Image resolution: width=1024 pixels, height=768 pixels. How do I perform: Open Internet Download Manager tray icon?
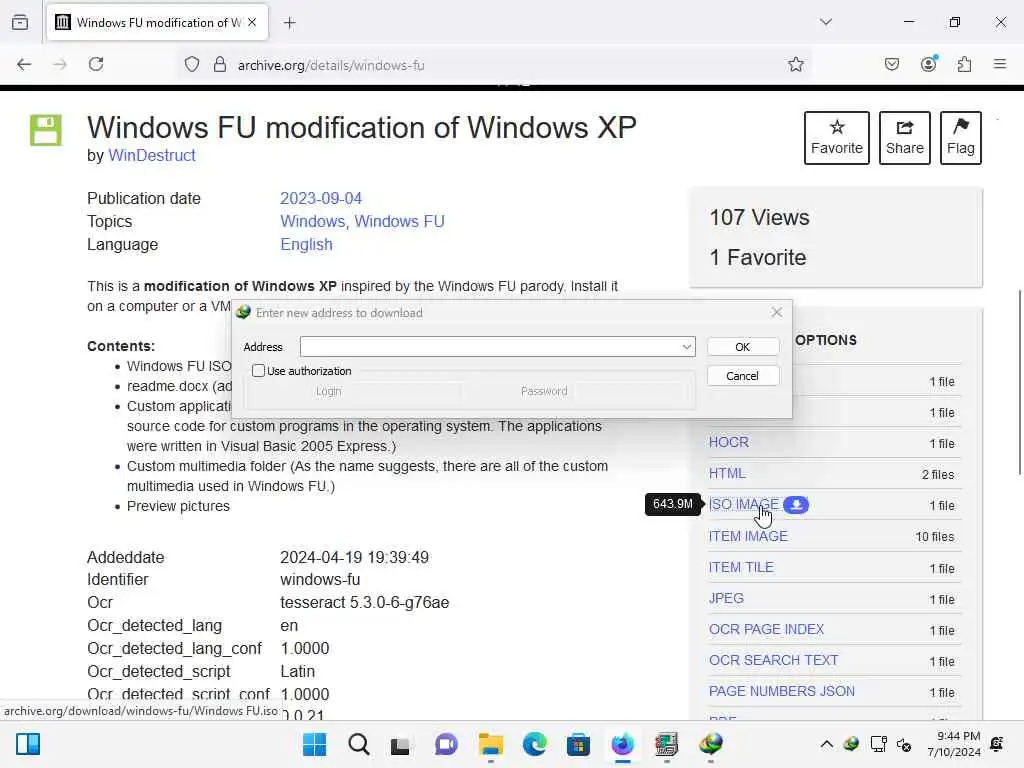(851, 744)
